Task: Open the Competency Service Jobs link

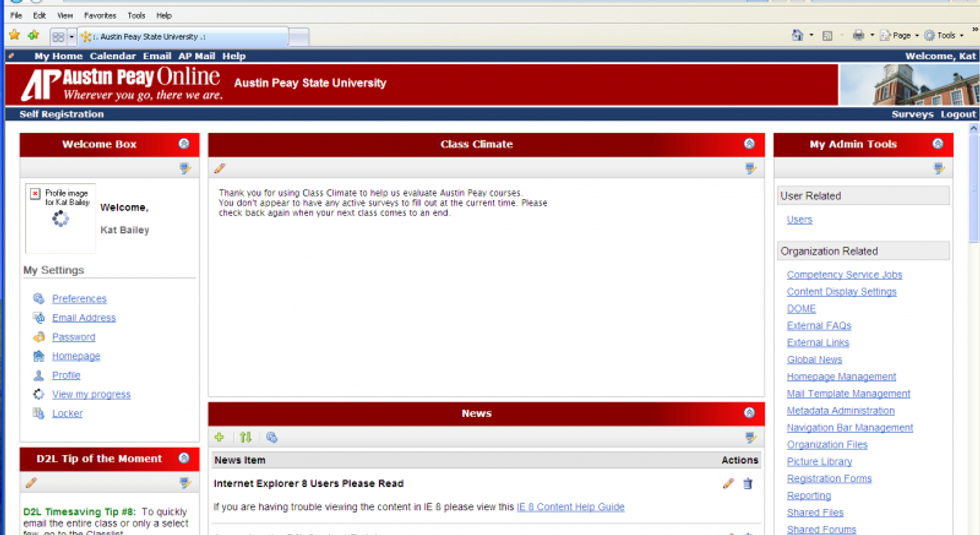Action: 844,275
